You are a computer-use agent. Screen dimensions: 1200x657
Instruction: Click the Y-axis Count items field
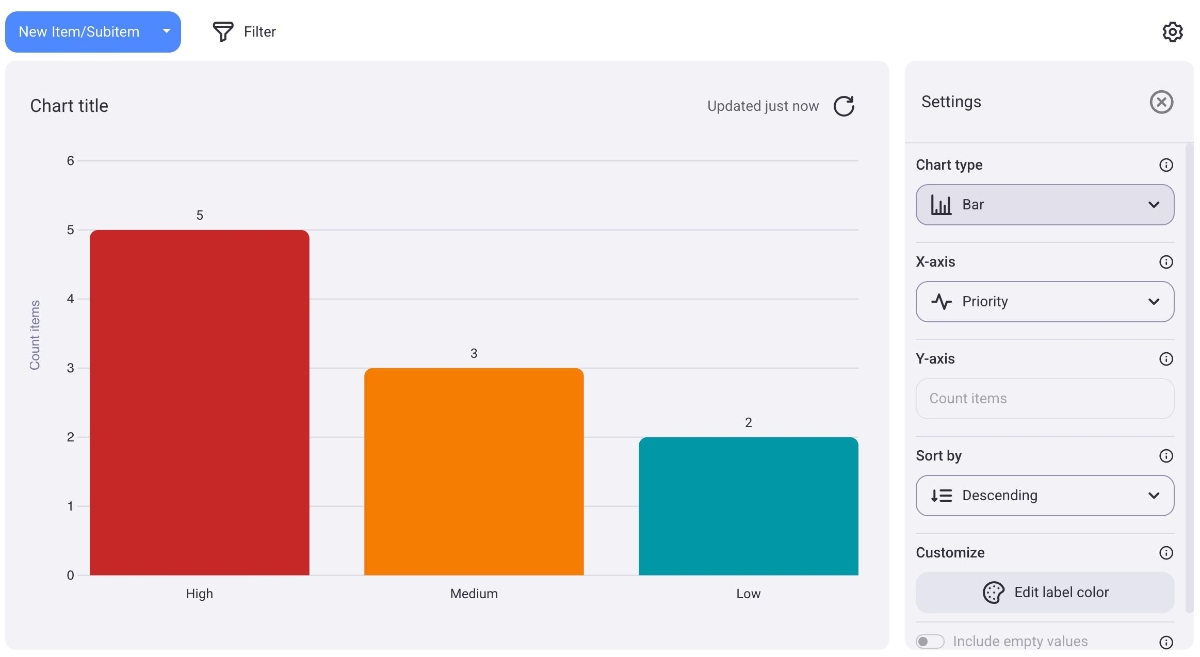click(1044, 398)
